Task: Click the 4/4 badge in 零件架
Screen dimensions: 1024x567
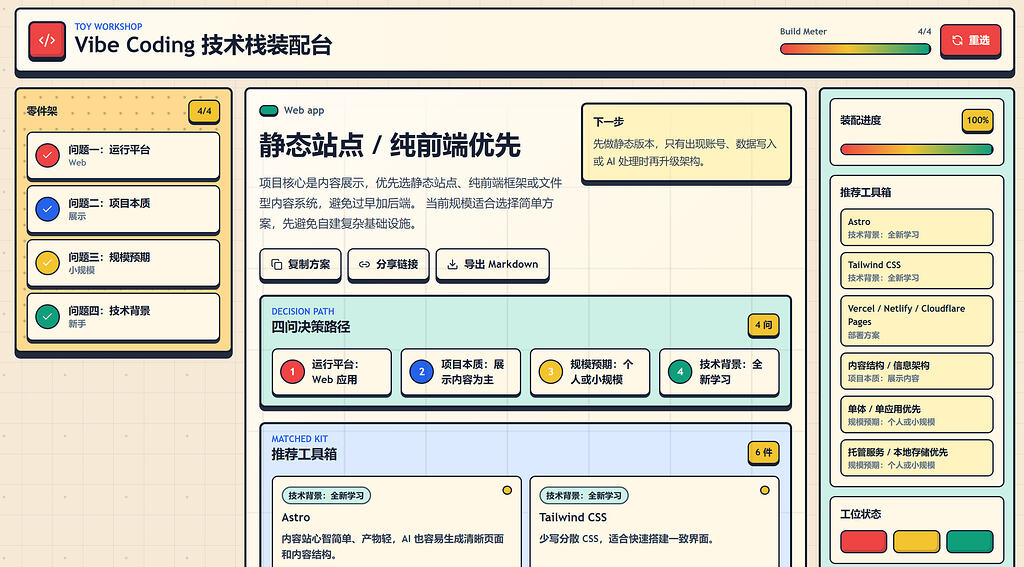Action: tap(204, 111)
